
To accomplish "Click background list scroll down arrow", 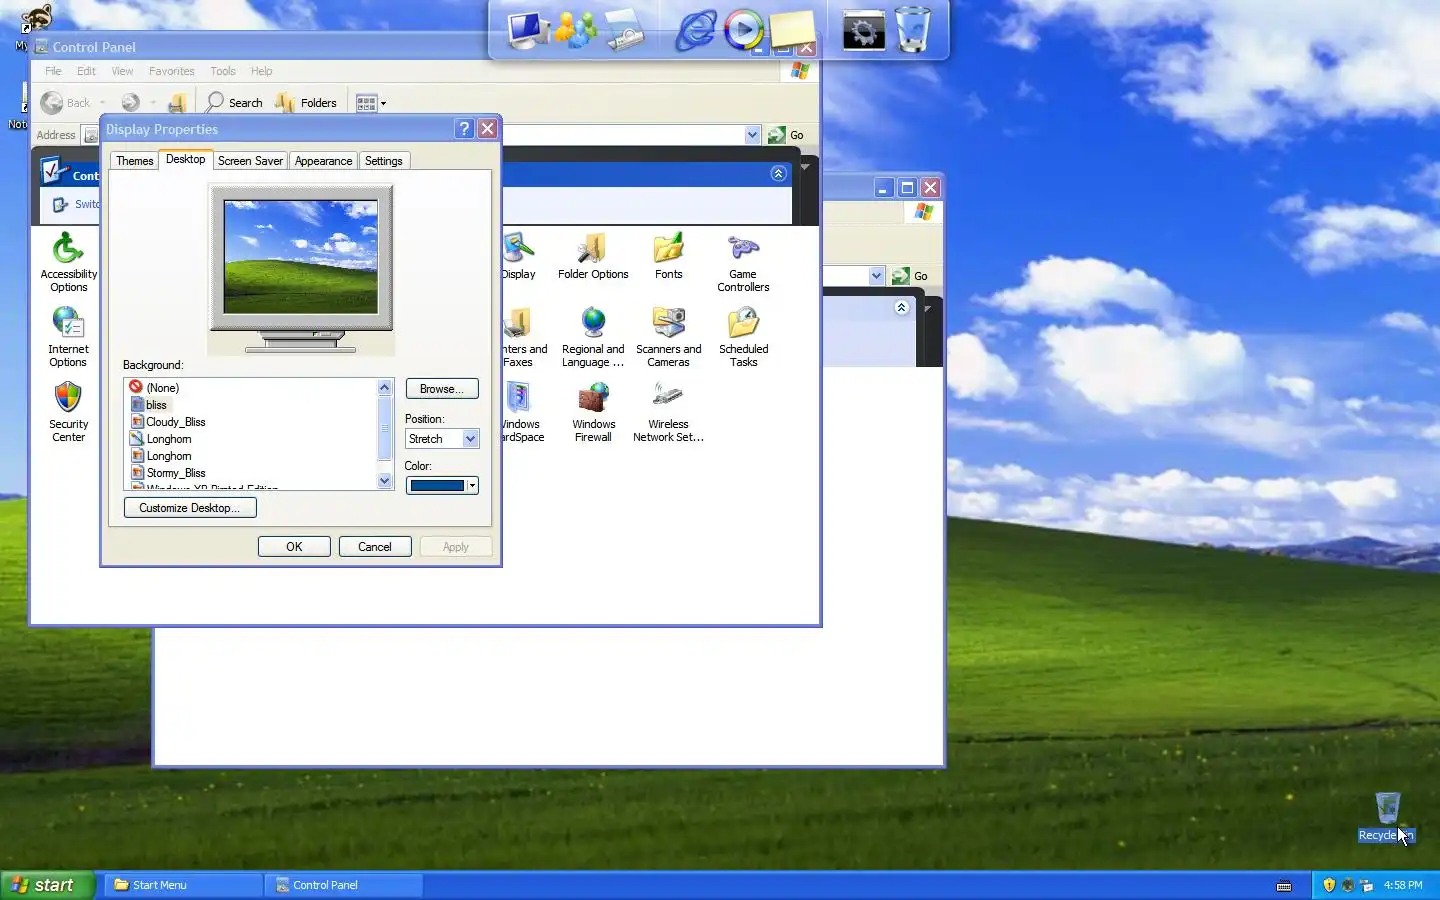I will tap(385, 481).
